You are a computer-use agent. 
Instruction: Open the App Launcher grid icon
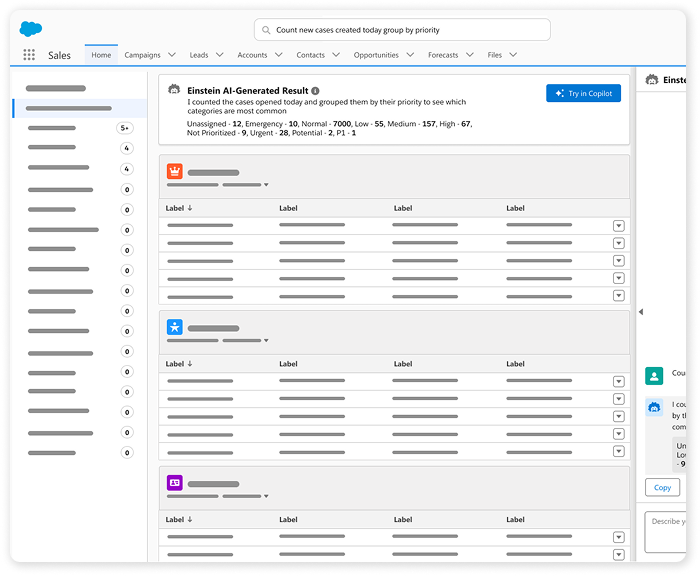(x=29, y=55)
